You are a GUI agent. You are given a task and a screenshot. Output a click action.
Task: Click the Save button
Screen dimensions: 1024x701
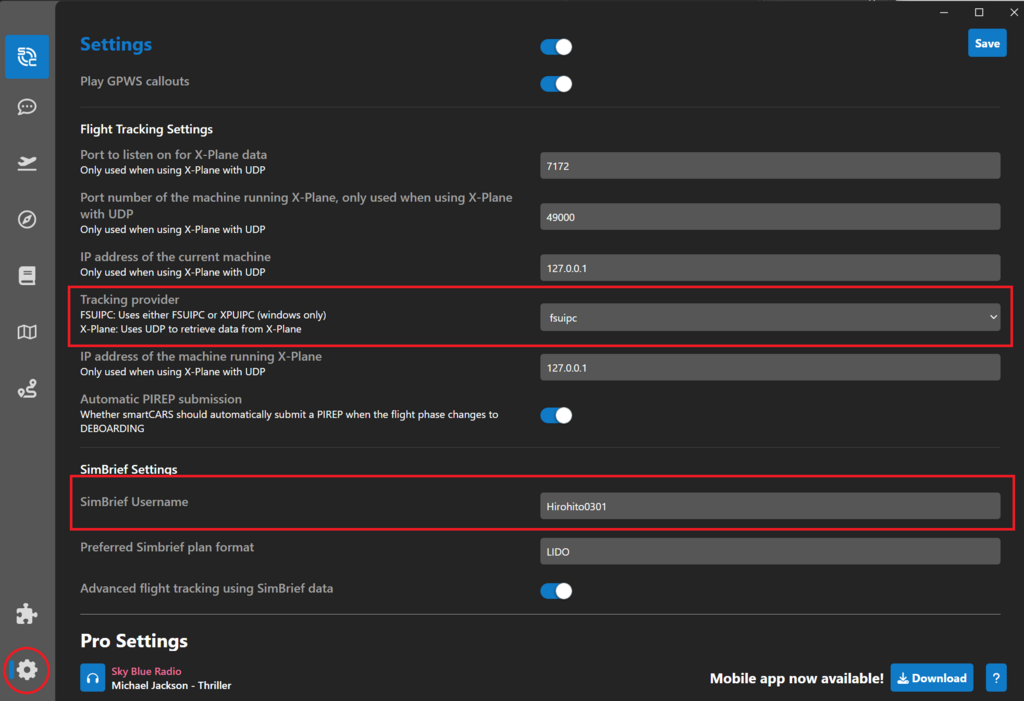(987, 43)
